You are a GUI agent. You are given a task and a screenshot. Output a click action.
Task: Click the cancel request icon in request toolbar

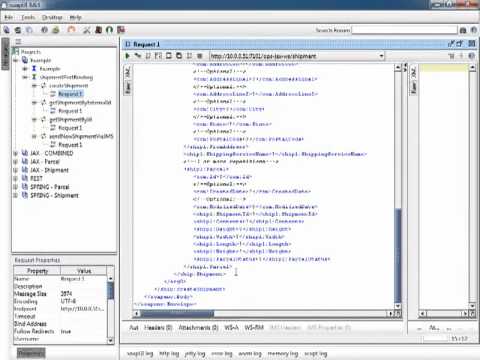[200, 56]
